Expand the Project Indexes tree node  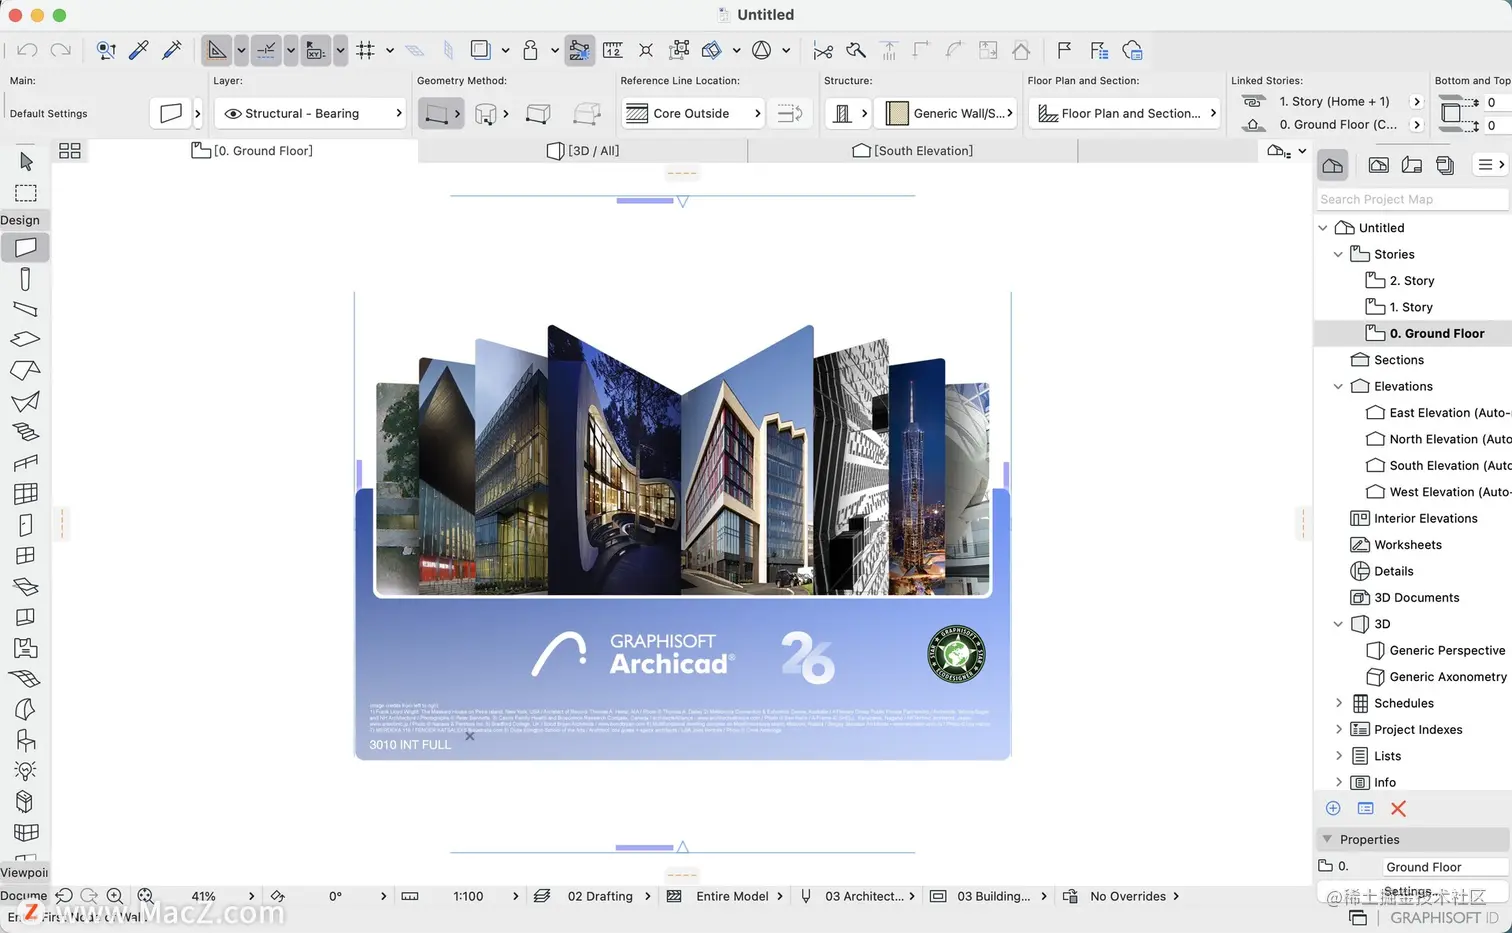point(1339,729)
